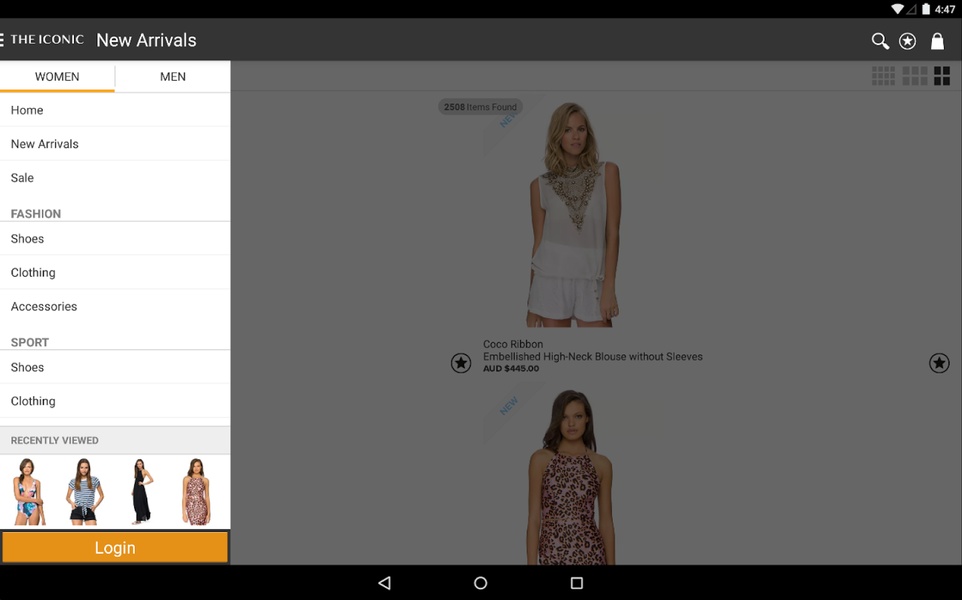Open Shoes under SPORT
This screenshot has height=600, width=962.
(x=115, y=367)
